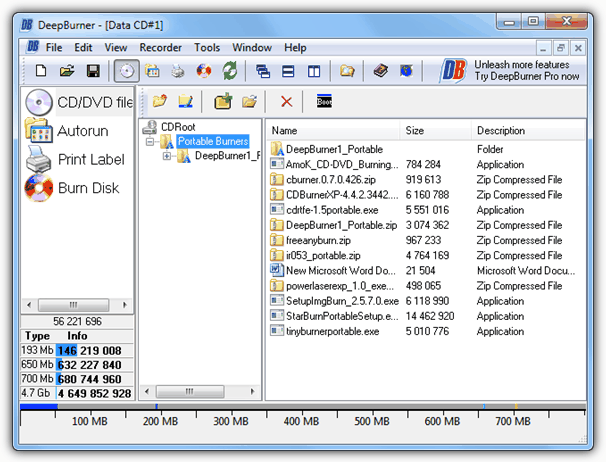The height and width of the screenshot is (462, 606).
Task: Collapse the Portable Burners tree folder
Action: point(150,142)
